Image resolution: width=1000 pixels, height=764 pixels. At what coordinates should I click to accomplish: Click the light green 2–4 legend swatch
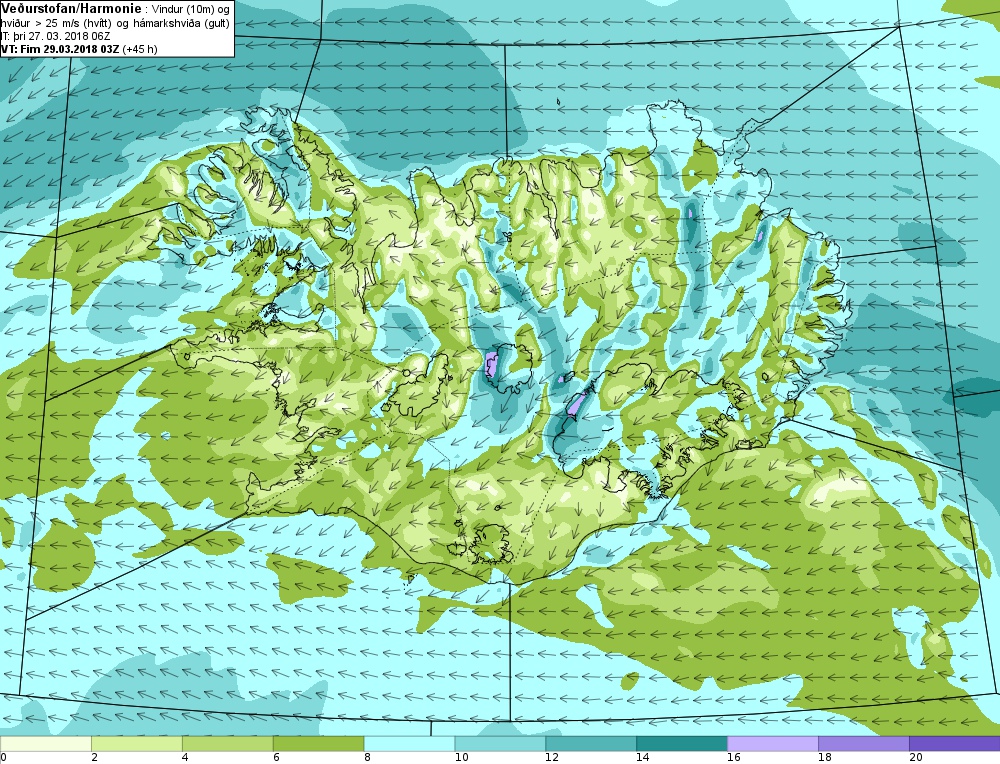click(x=136, y=744)
